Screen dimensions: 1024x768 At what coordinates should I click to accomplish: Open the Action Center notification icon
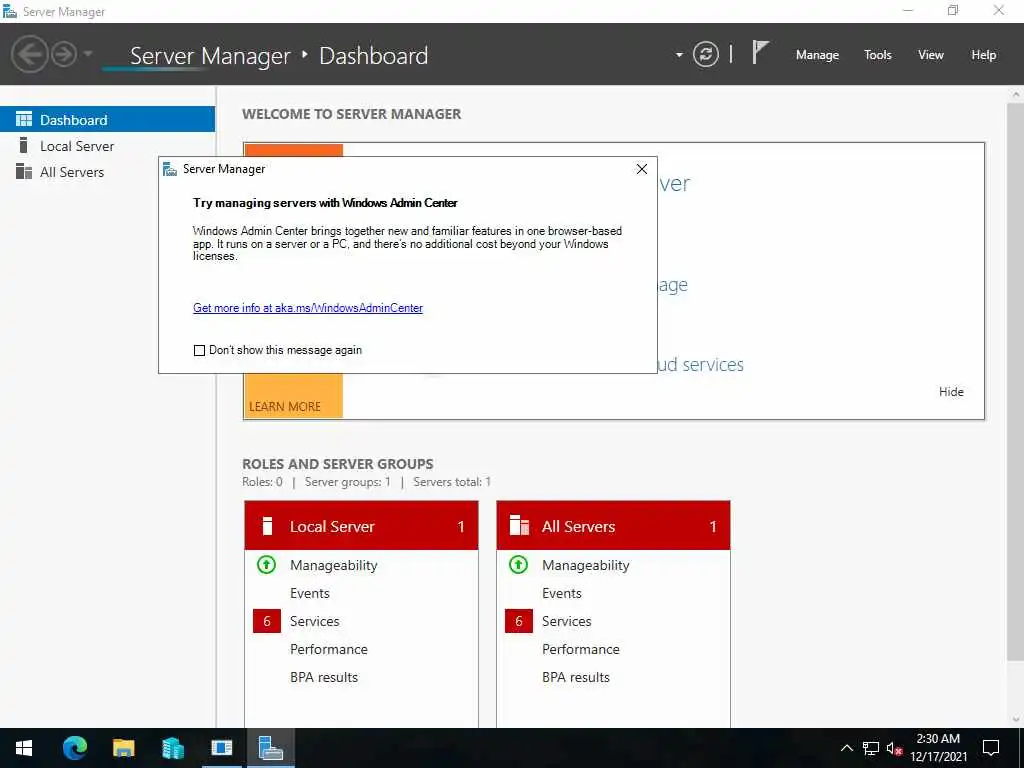[991, 748]
